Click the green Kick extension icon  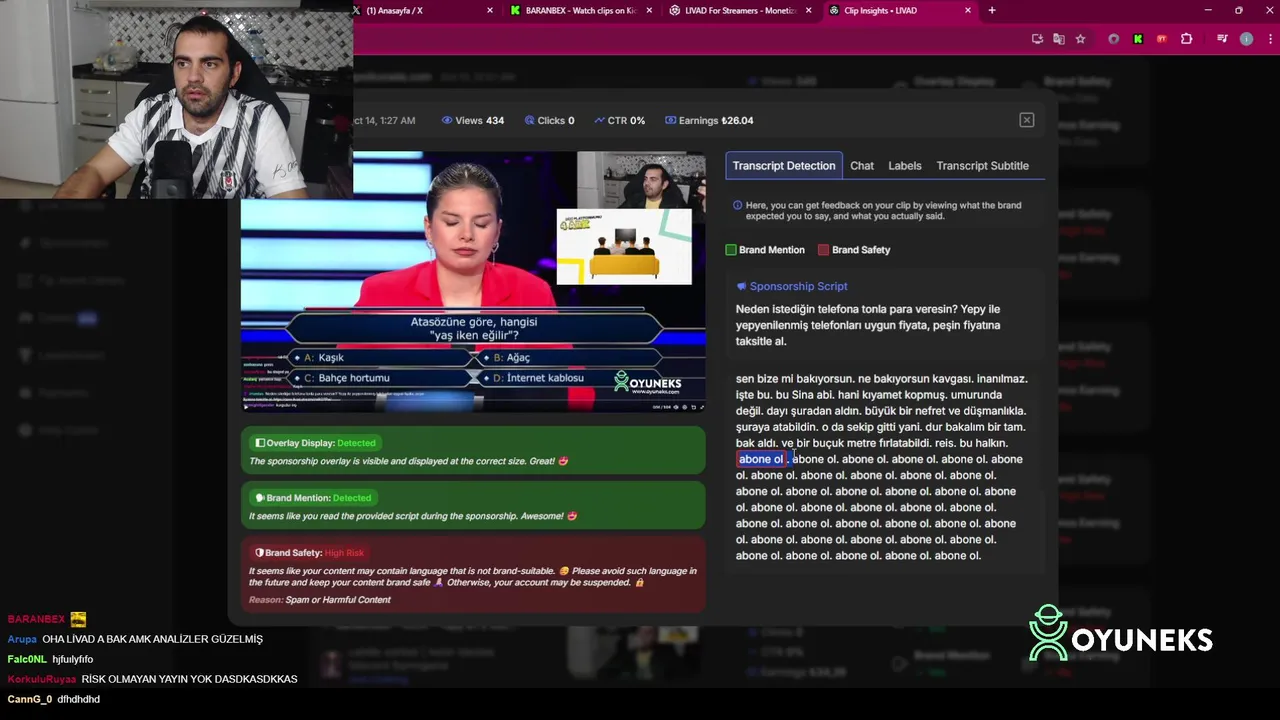pyautogui.click(x=1138, y=39)
